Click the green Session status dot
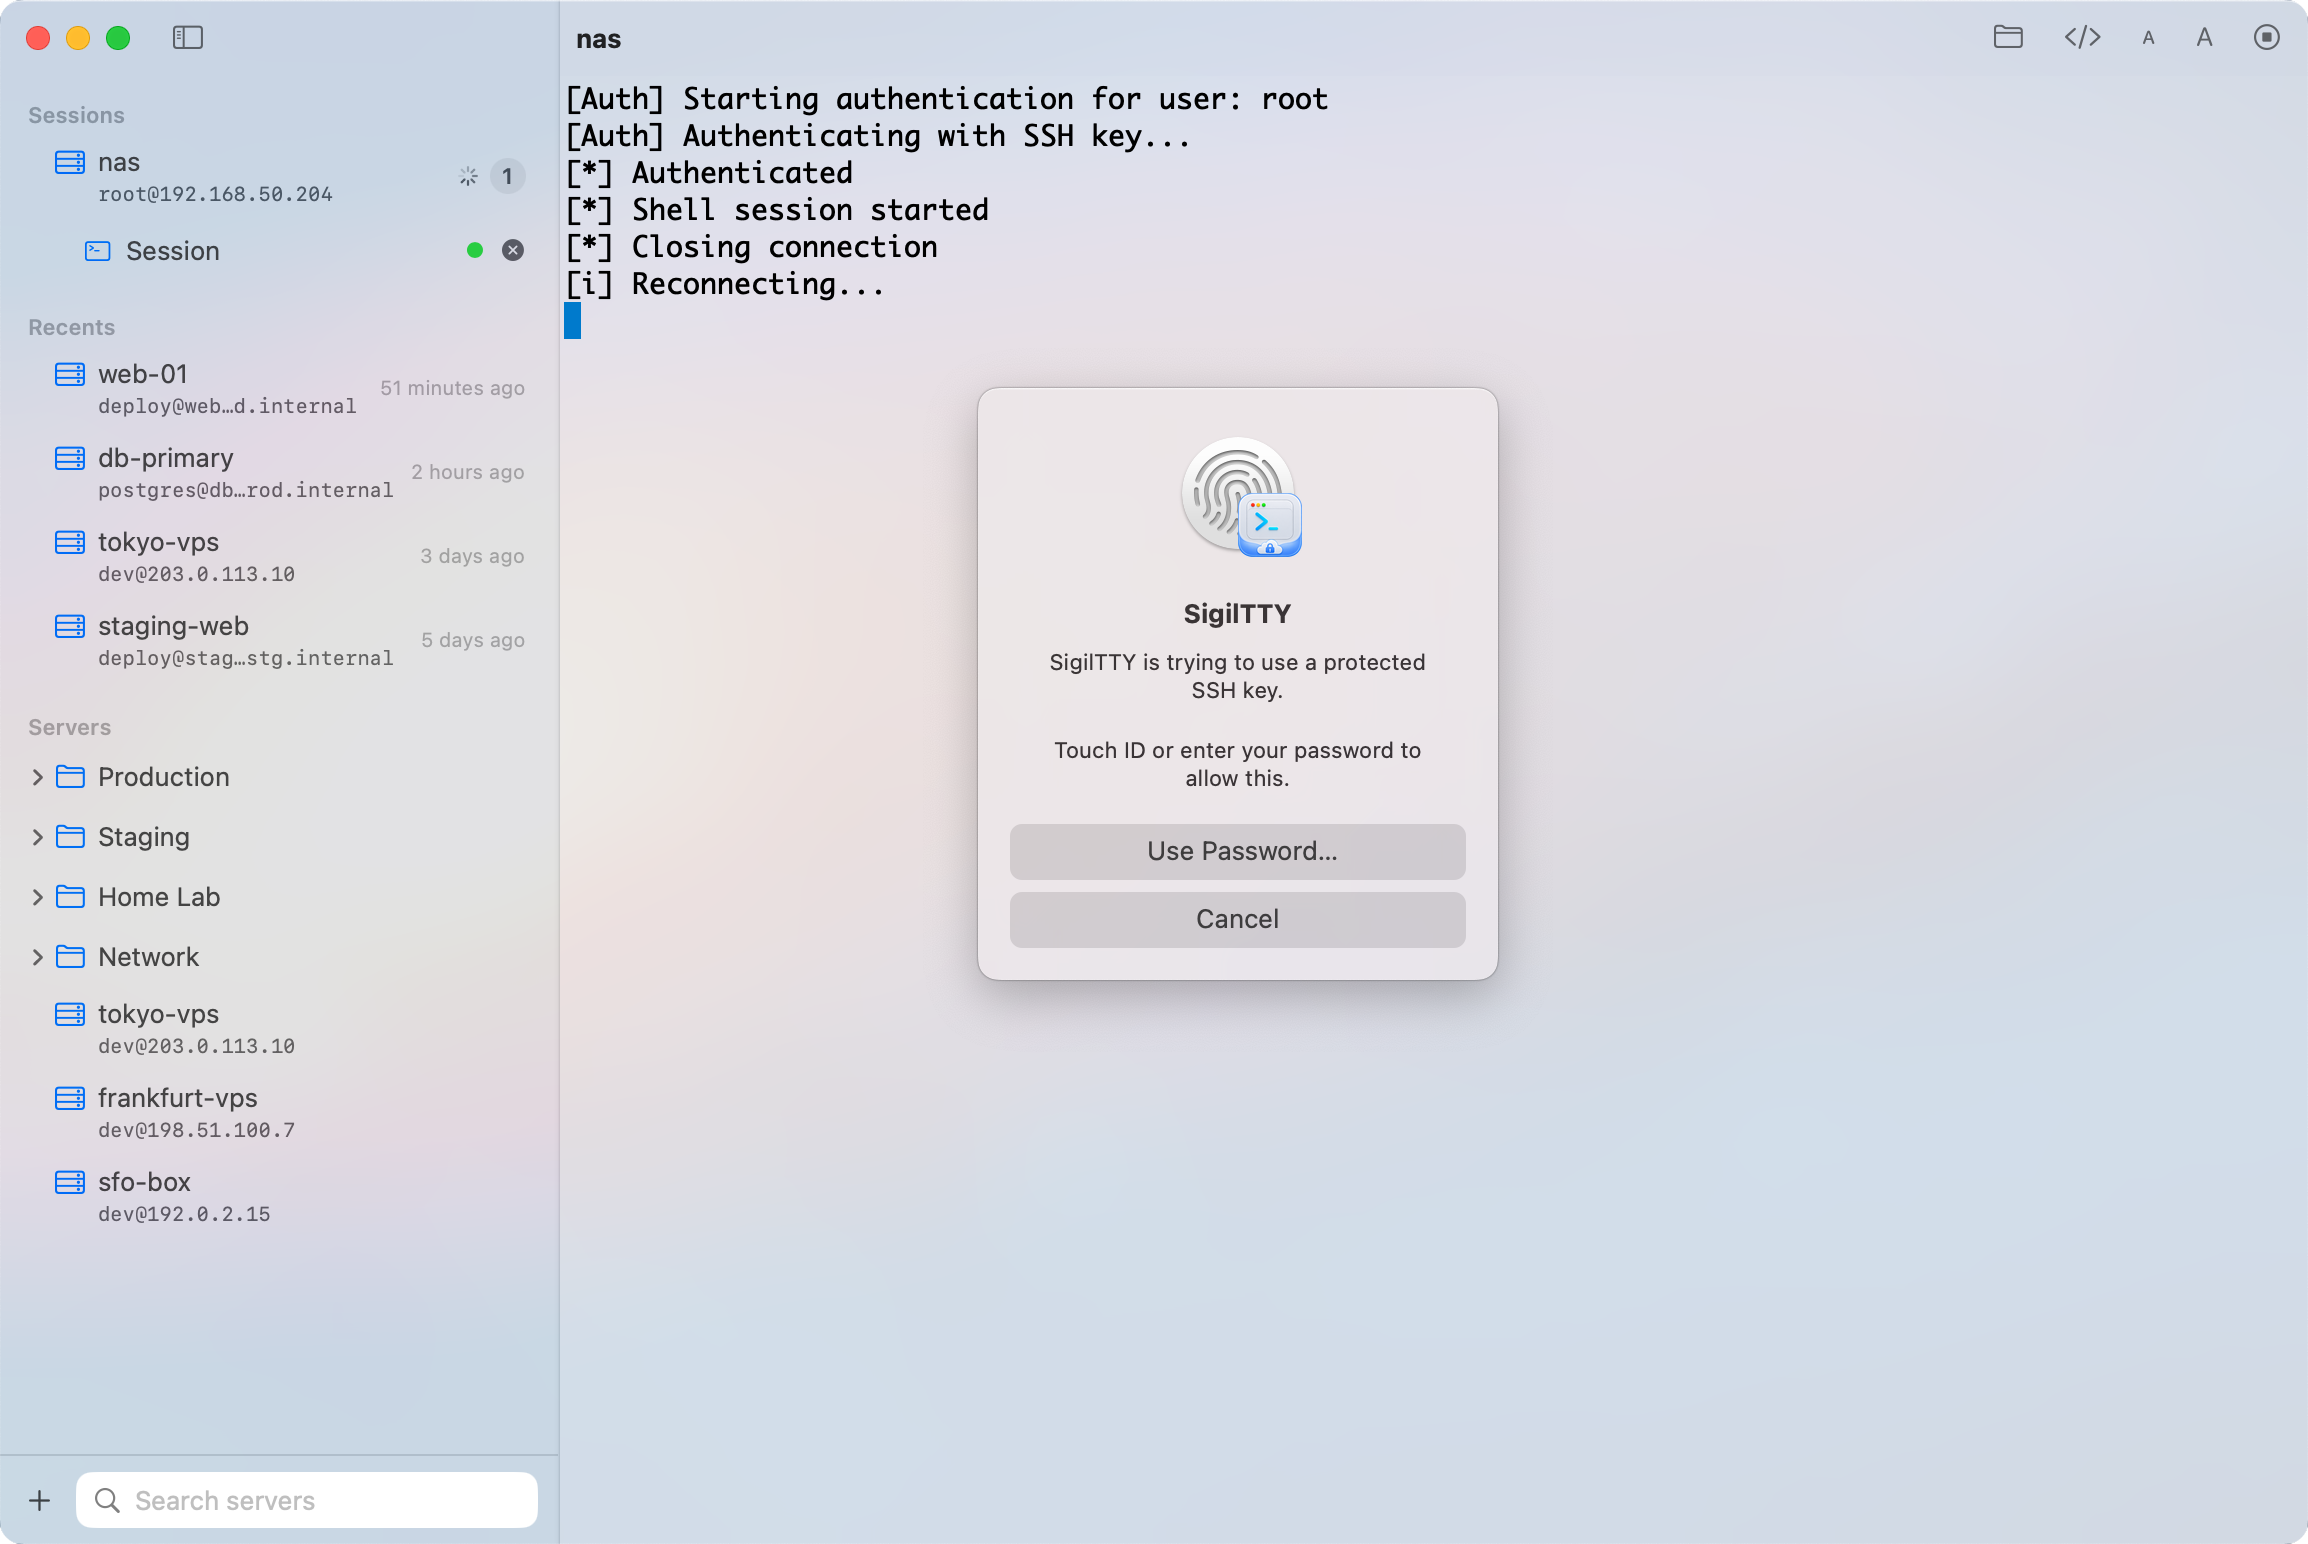Image resolution: width=2308 pixels, height=1544 pixels. point(475,251)
